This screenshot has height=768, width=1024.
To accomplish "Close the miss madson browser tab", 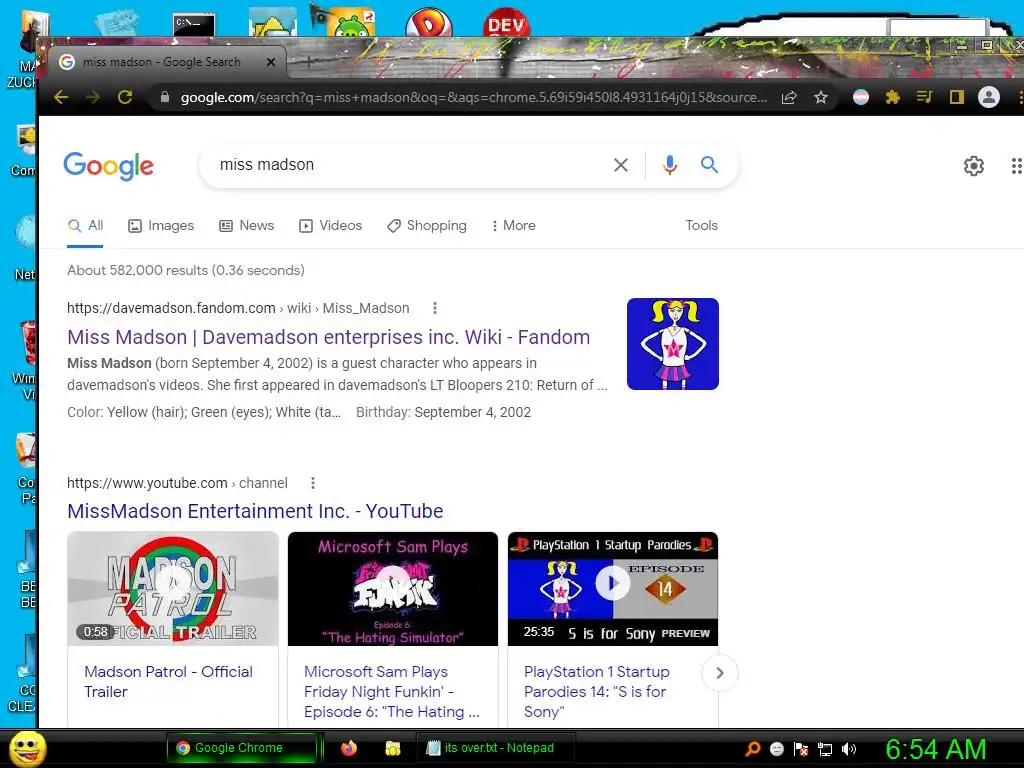I will (x=270, y=62).
